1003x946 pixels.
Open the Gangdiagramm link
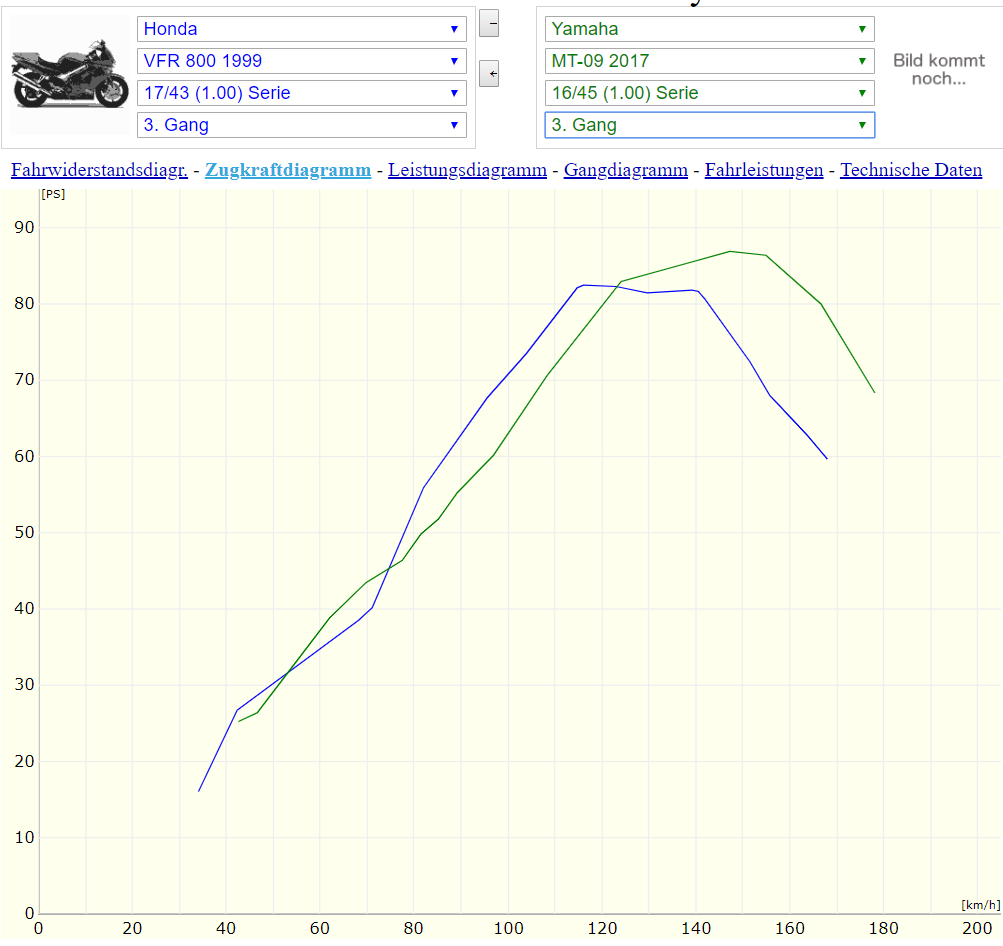(x=625, y=170)
